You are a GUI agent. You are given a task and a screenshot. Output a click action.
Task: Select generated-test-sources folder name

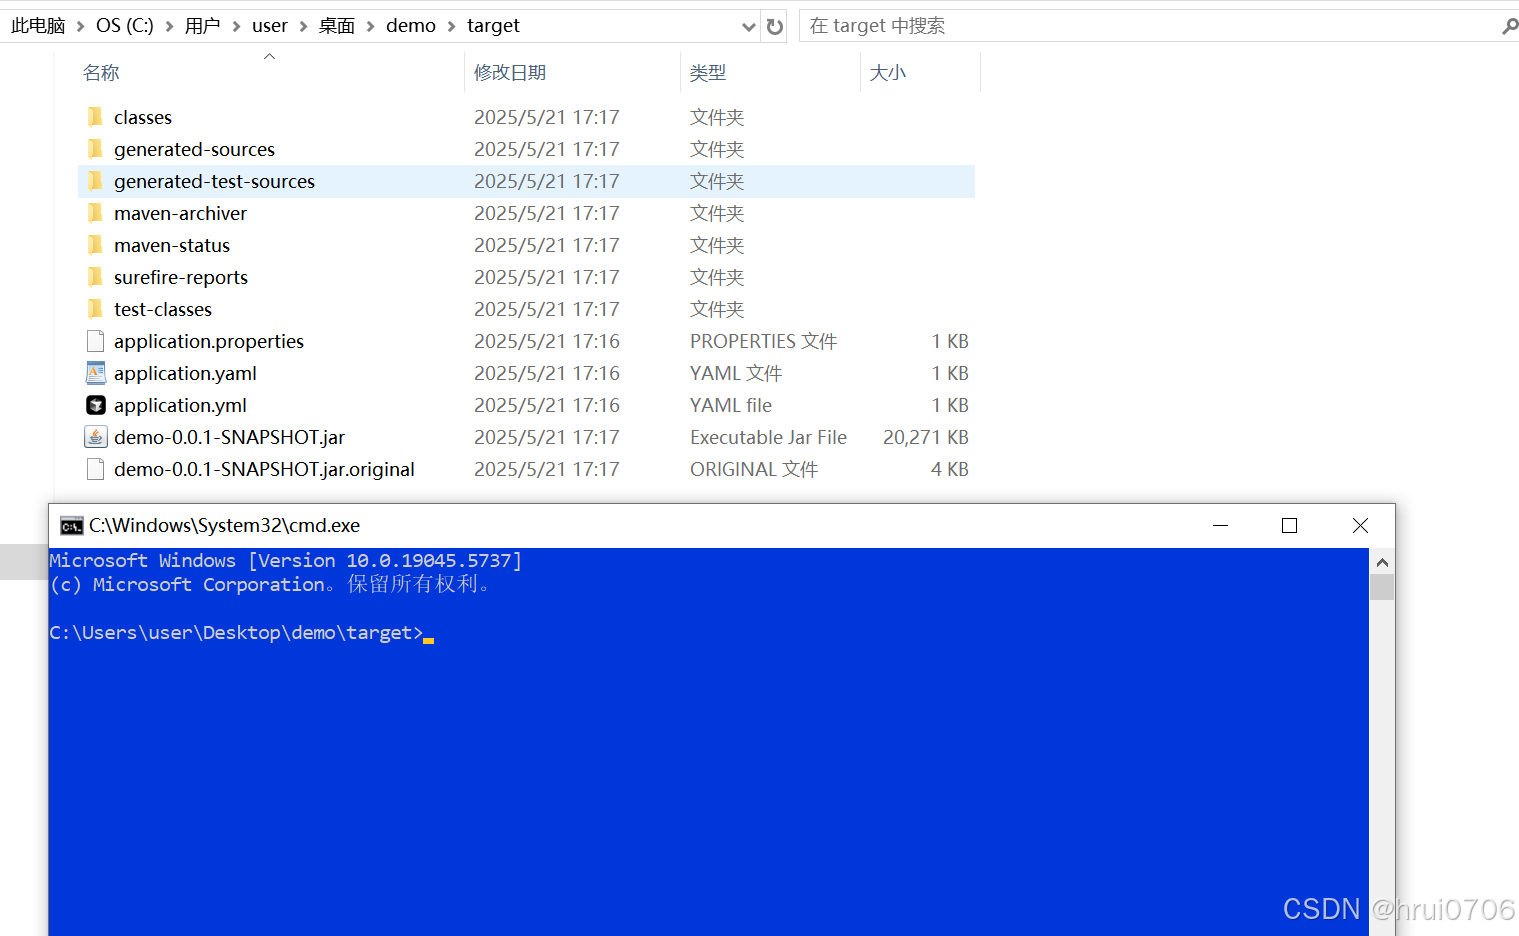(x=214, y=181)
